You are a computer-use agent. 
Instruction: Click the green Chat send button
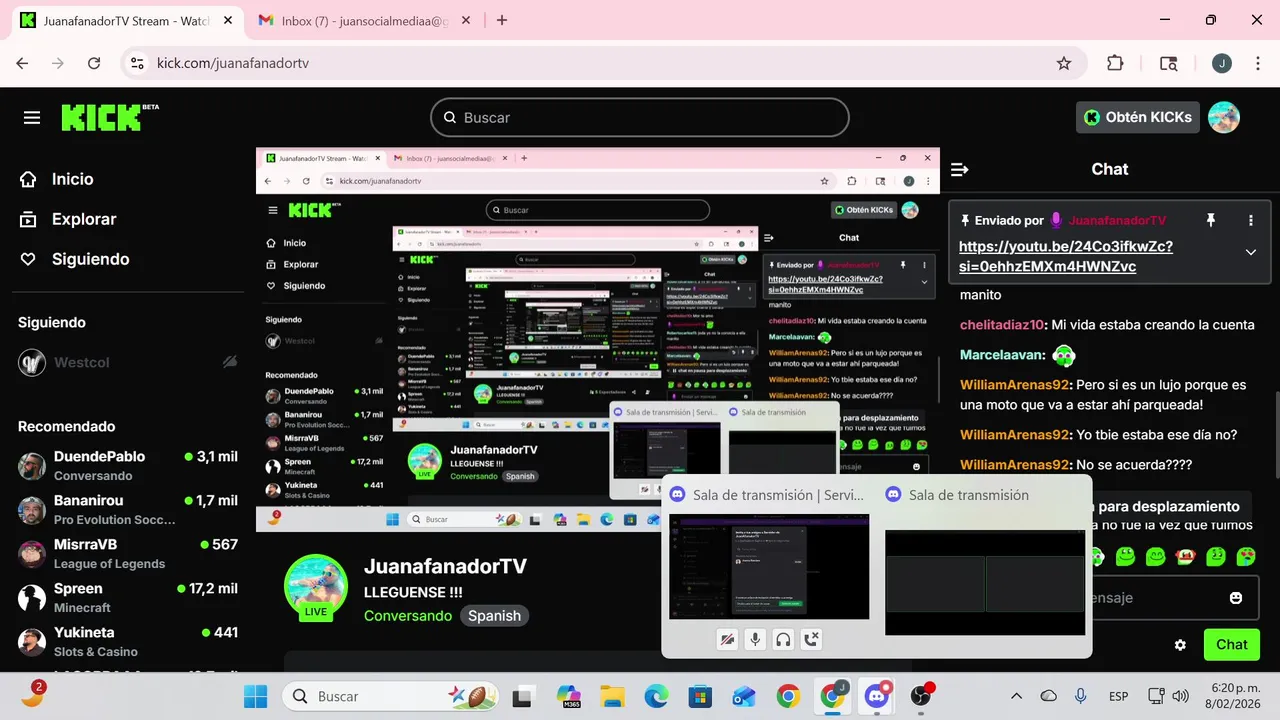1232,645
